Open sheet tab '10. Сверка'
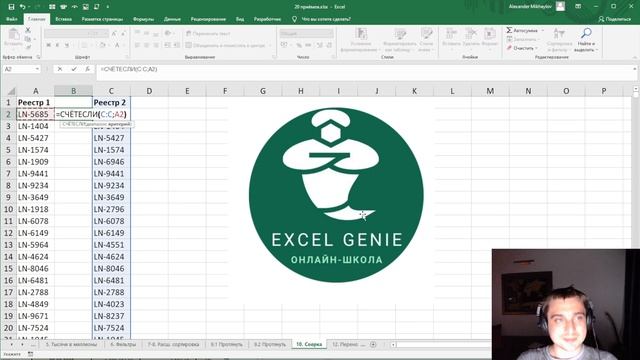Viewport: 640px width, 360px height. [309, 344]
